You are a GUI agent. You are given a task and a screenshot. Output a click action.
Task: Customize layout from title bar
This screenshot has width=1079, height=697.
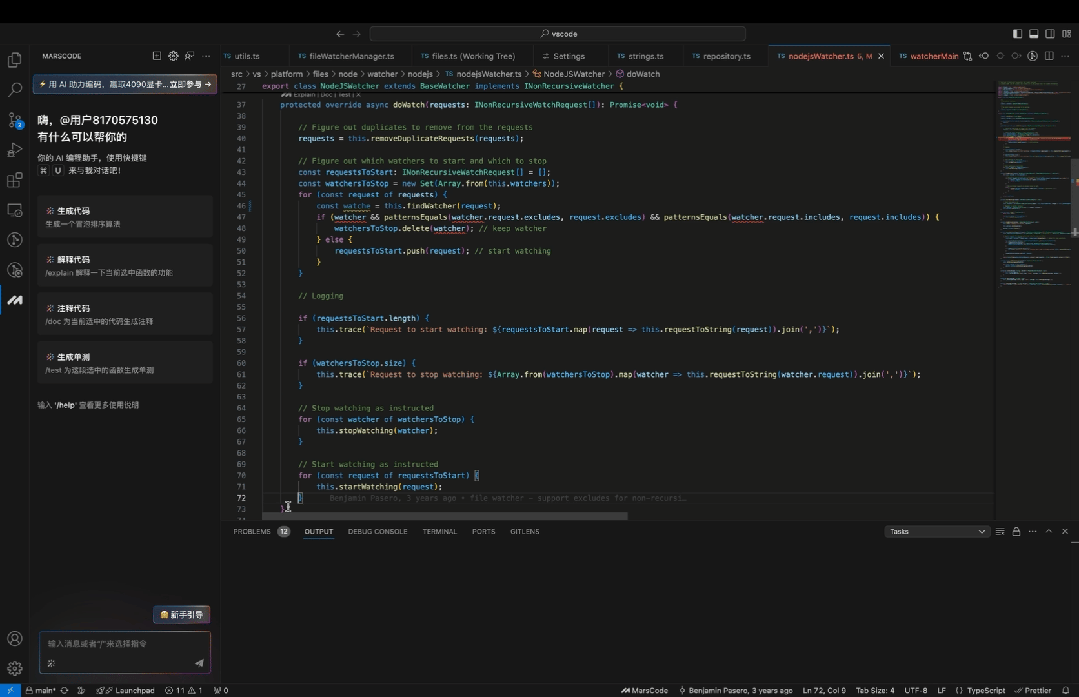(1067, 34)
